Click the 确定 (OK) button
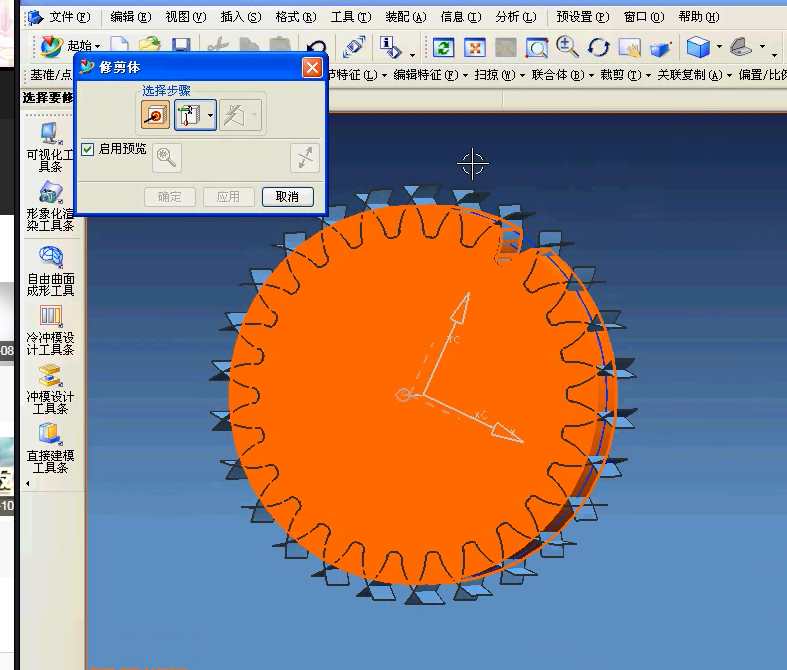The height and width of the screenshot is (670, 787). 169,196
